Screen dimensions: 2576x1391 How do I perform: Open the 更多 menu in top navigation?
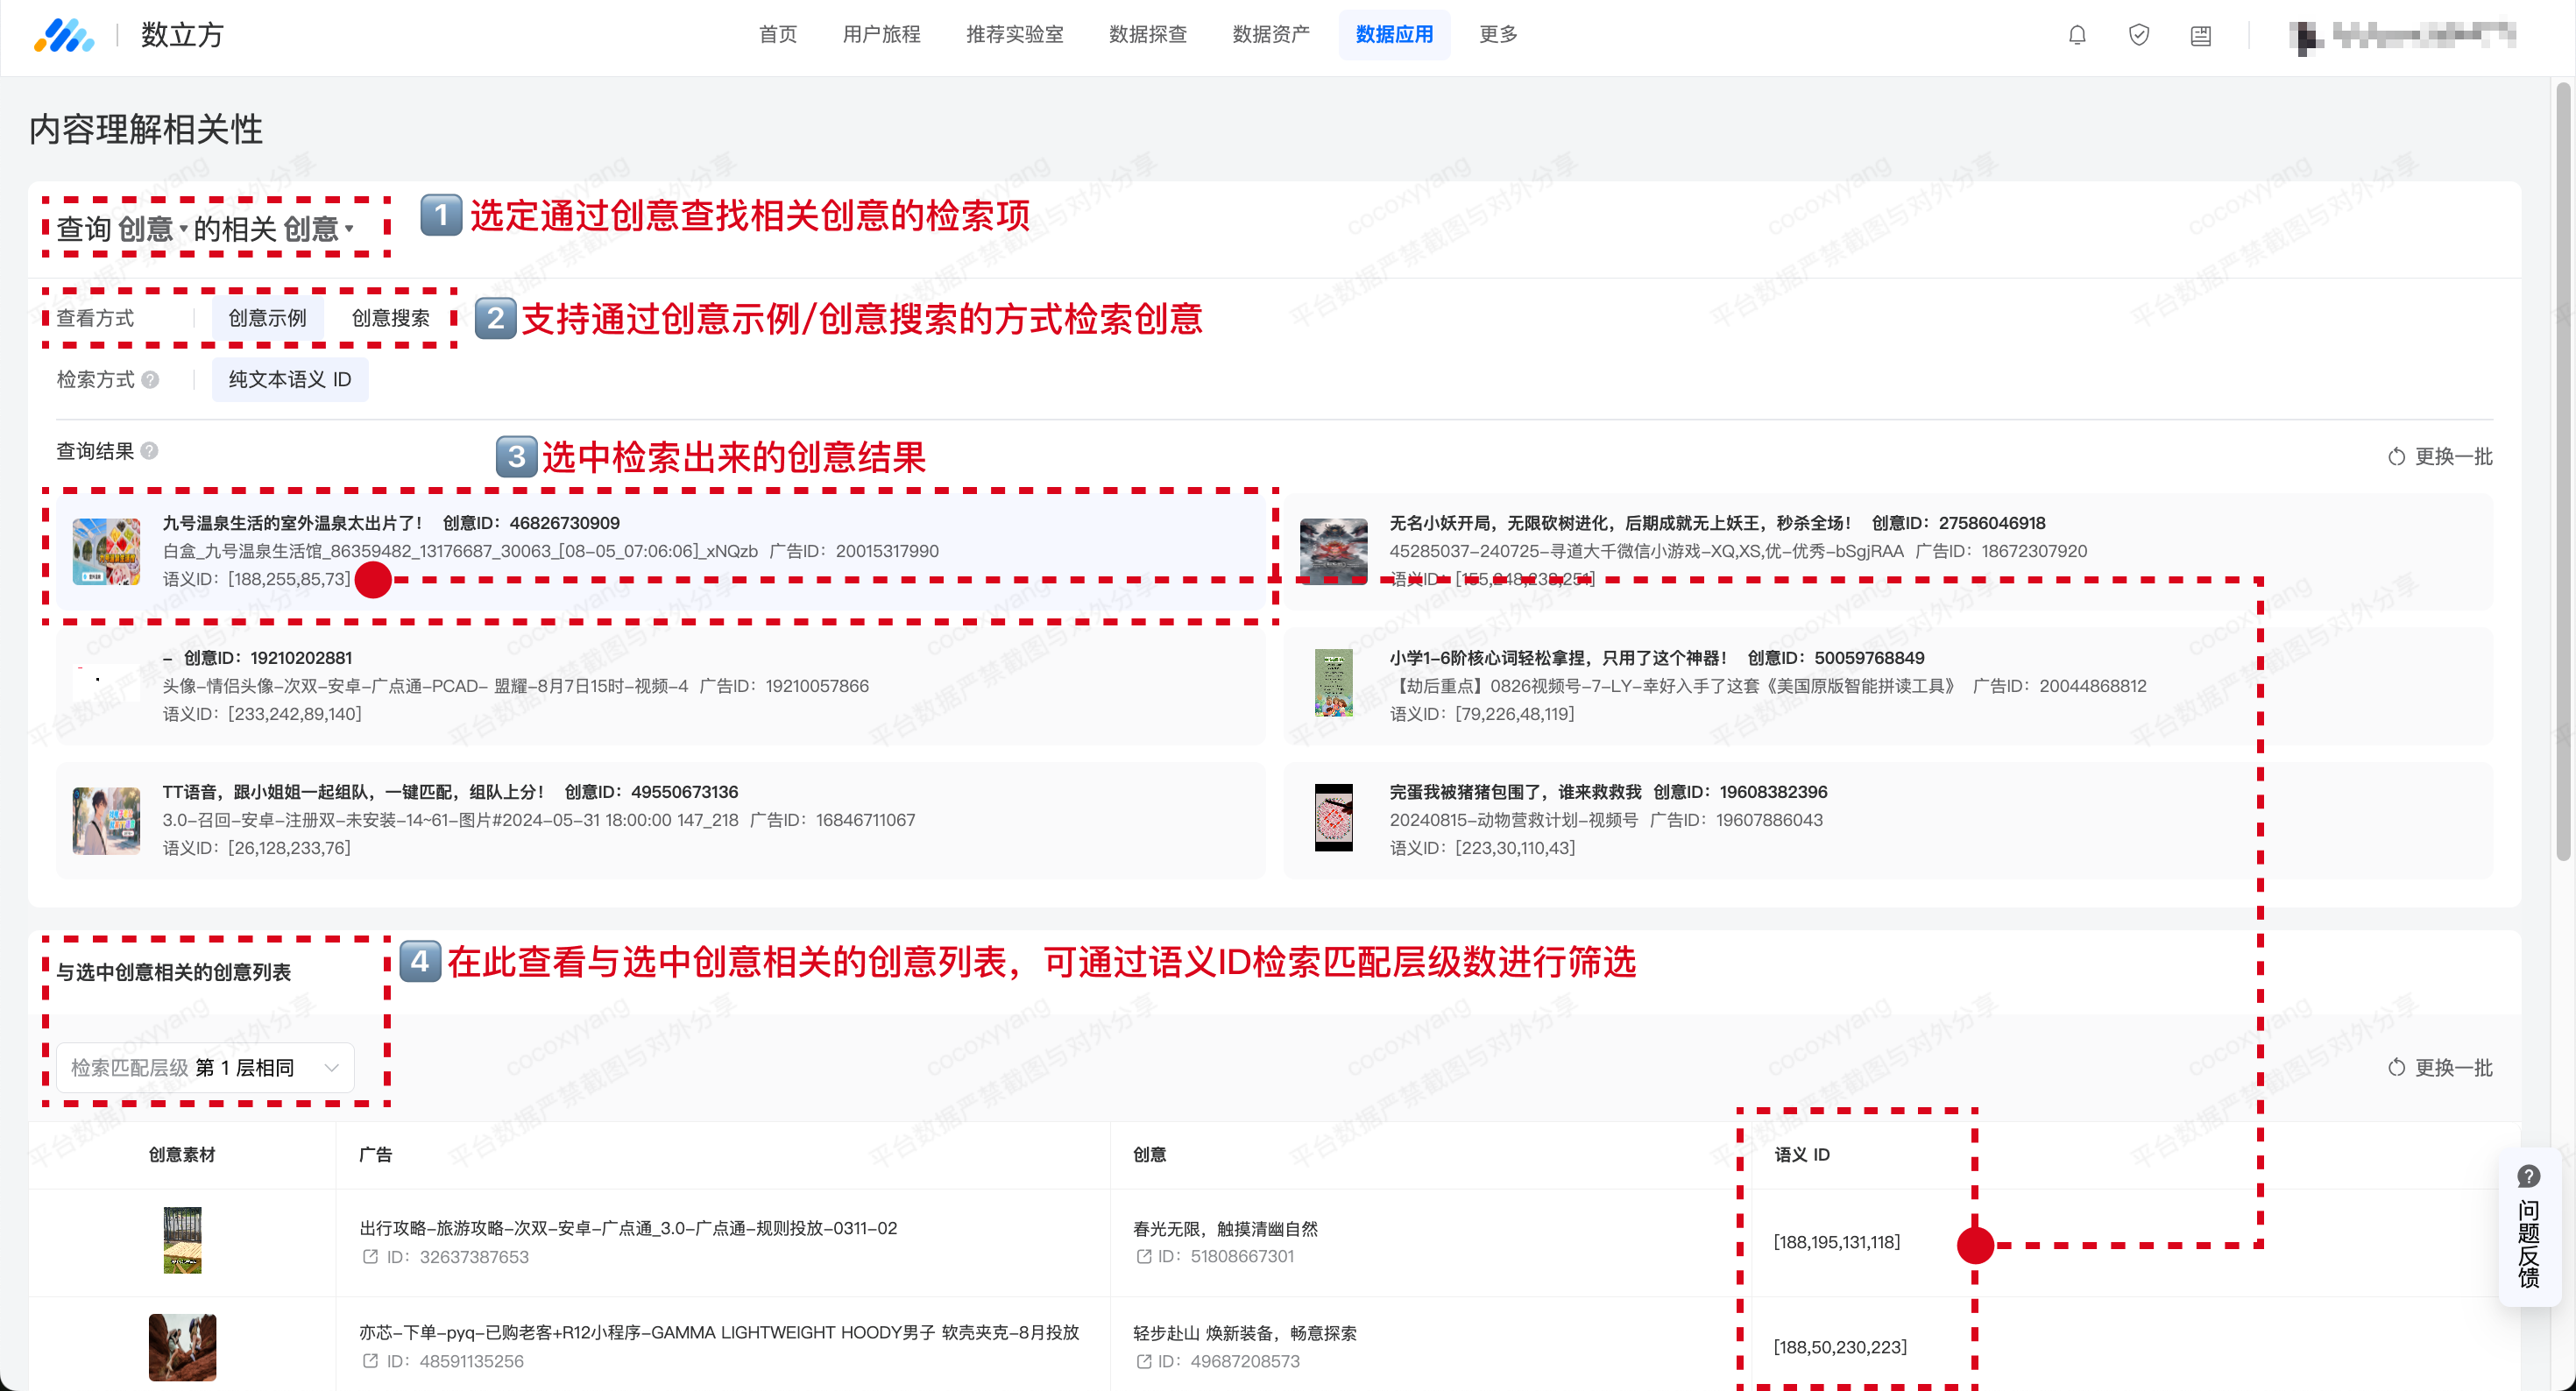coord(1498,35)
